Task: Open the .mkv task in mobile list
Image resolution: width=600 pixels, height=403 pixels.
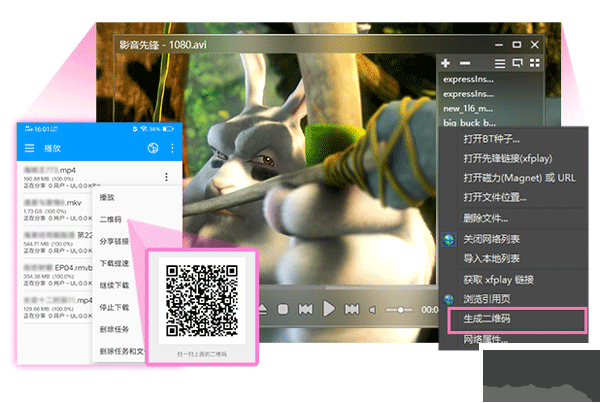Action: pyautogui.click(x=57, y=210)
